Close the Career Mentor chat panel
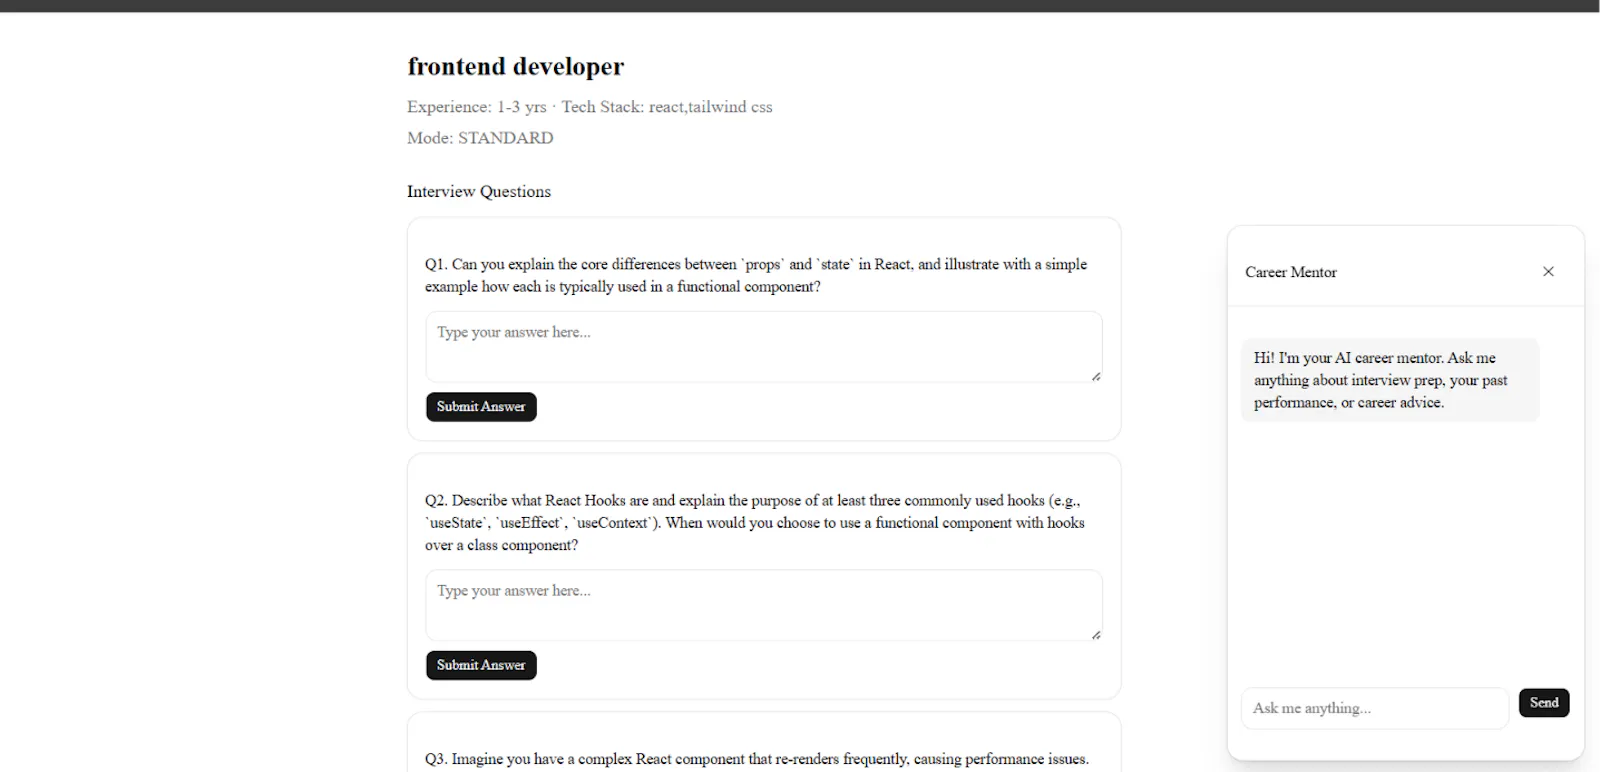1600x772 pixels. click(x=1548, y=272)
